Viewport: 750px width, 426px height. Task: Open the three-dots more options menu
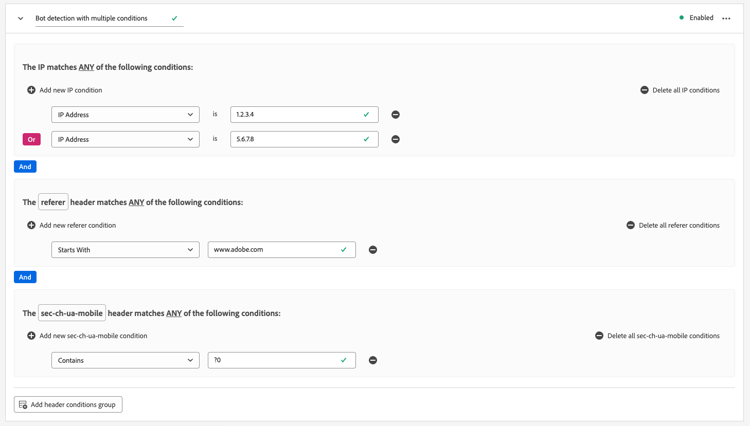726,18
